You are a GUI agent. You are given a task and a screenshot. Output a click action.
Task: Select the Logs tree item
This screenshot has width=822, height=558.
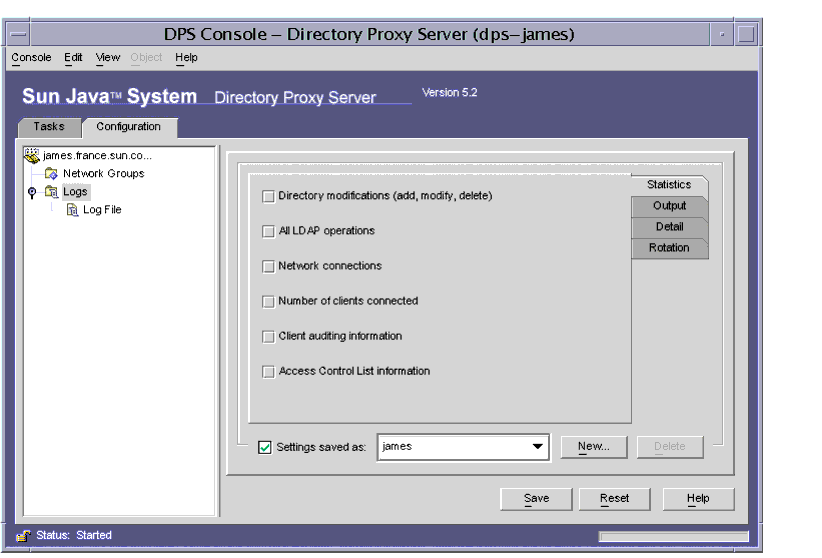[75, 192]
